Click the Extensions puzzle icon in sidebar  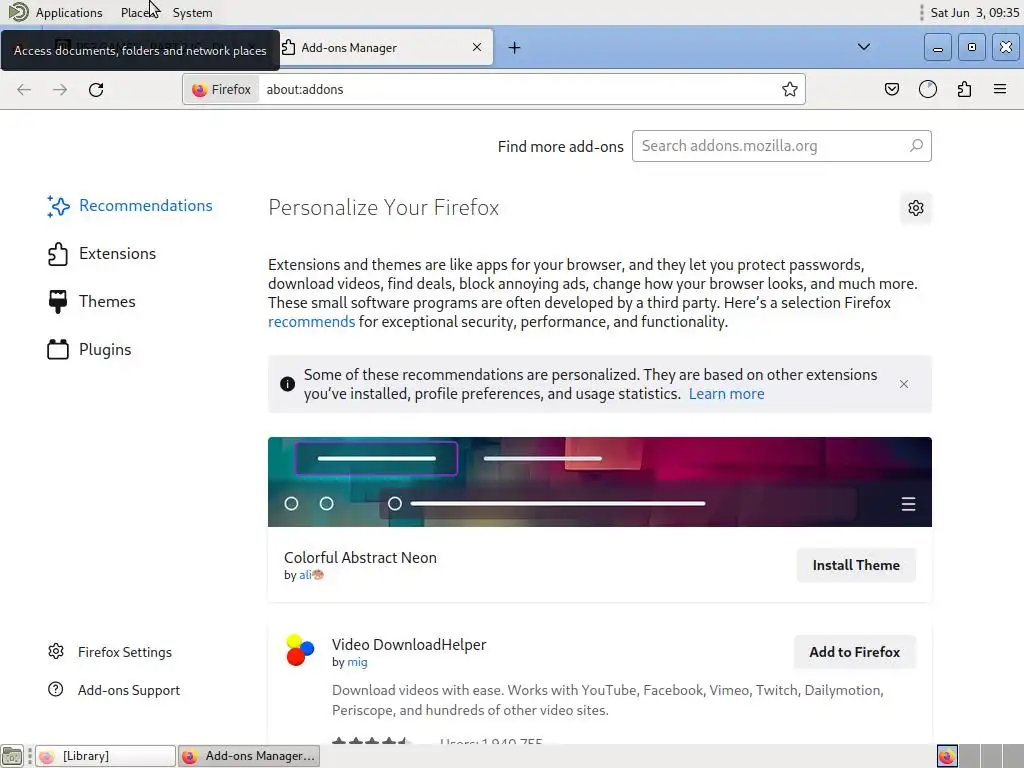(x=57, y=254)
